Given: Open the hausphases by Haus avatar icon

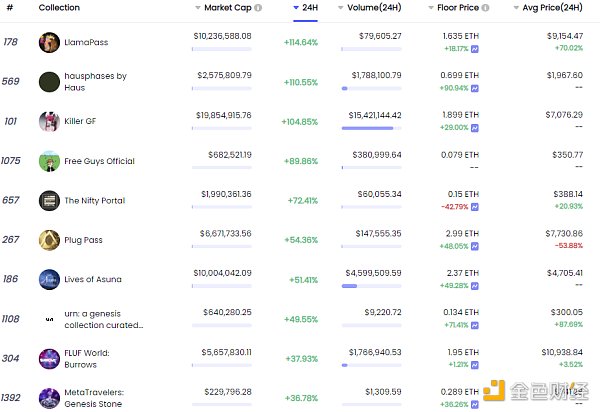Looking at the screenshot, I should pyautogui.click(x=49, y=82).
